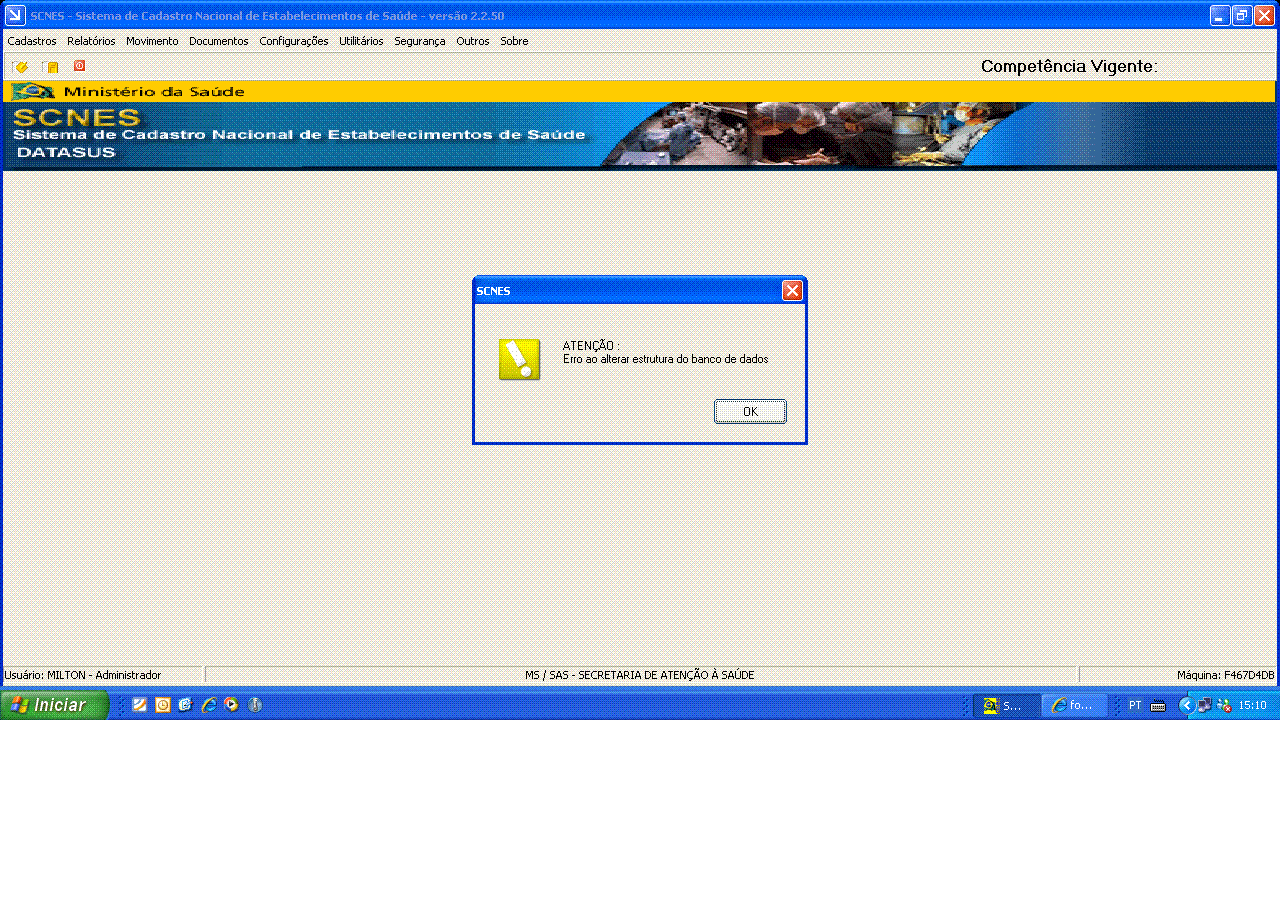Viewport: 1280px width, 900px height.
Task: Click the yellow document toolbar icon
Action: (50, 67)
